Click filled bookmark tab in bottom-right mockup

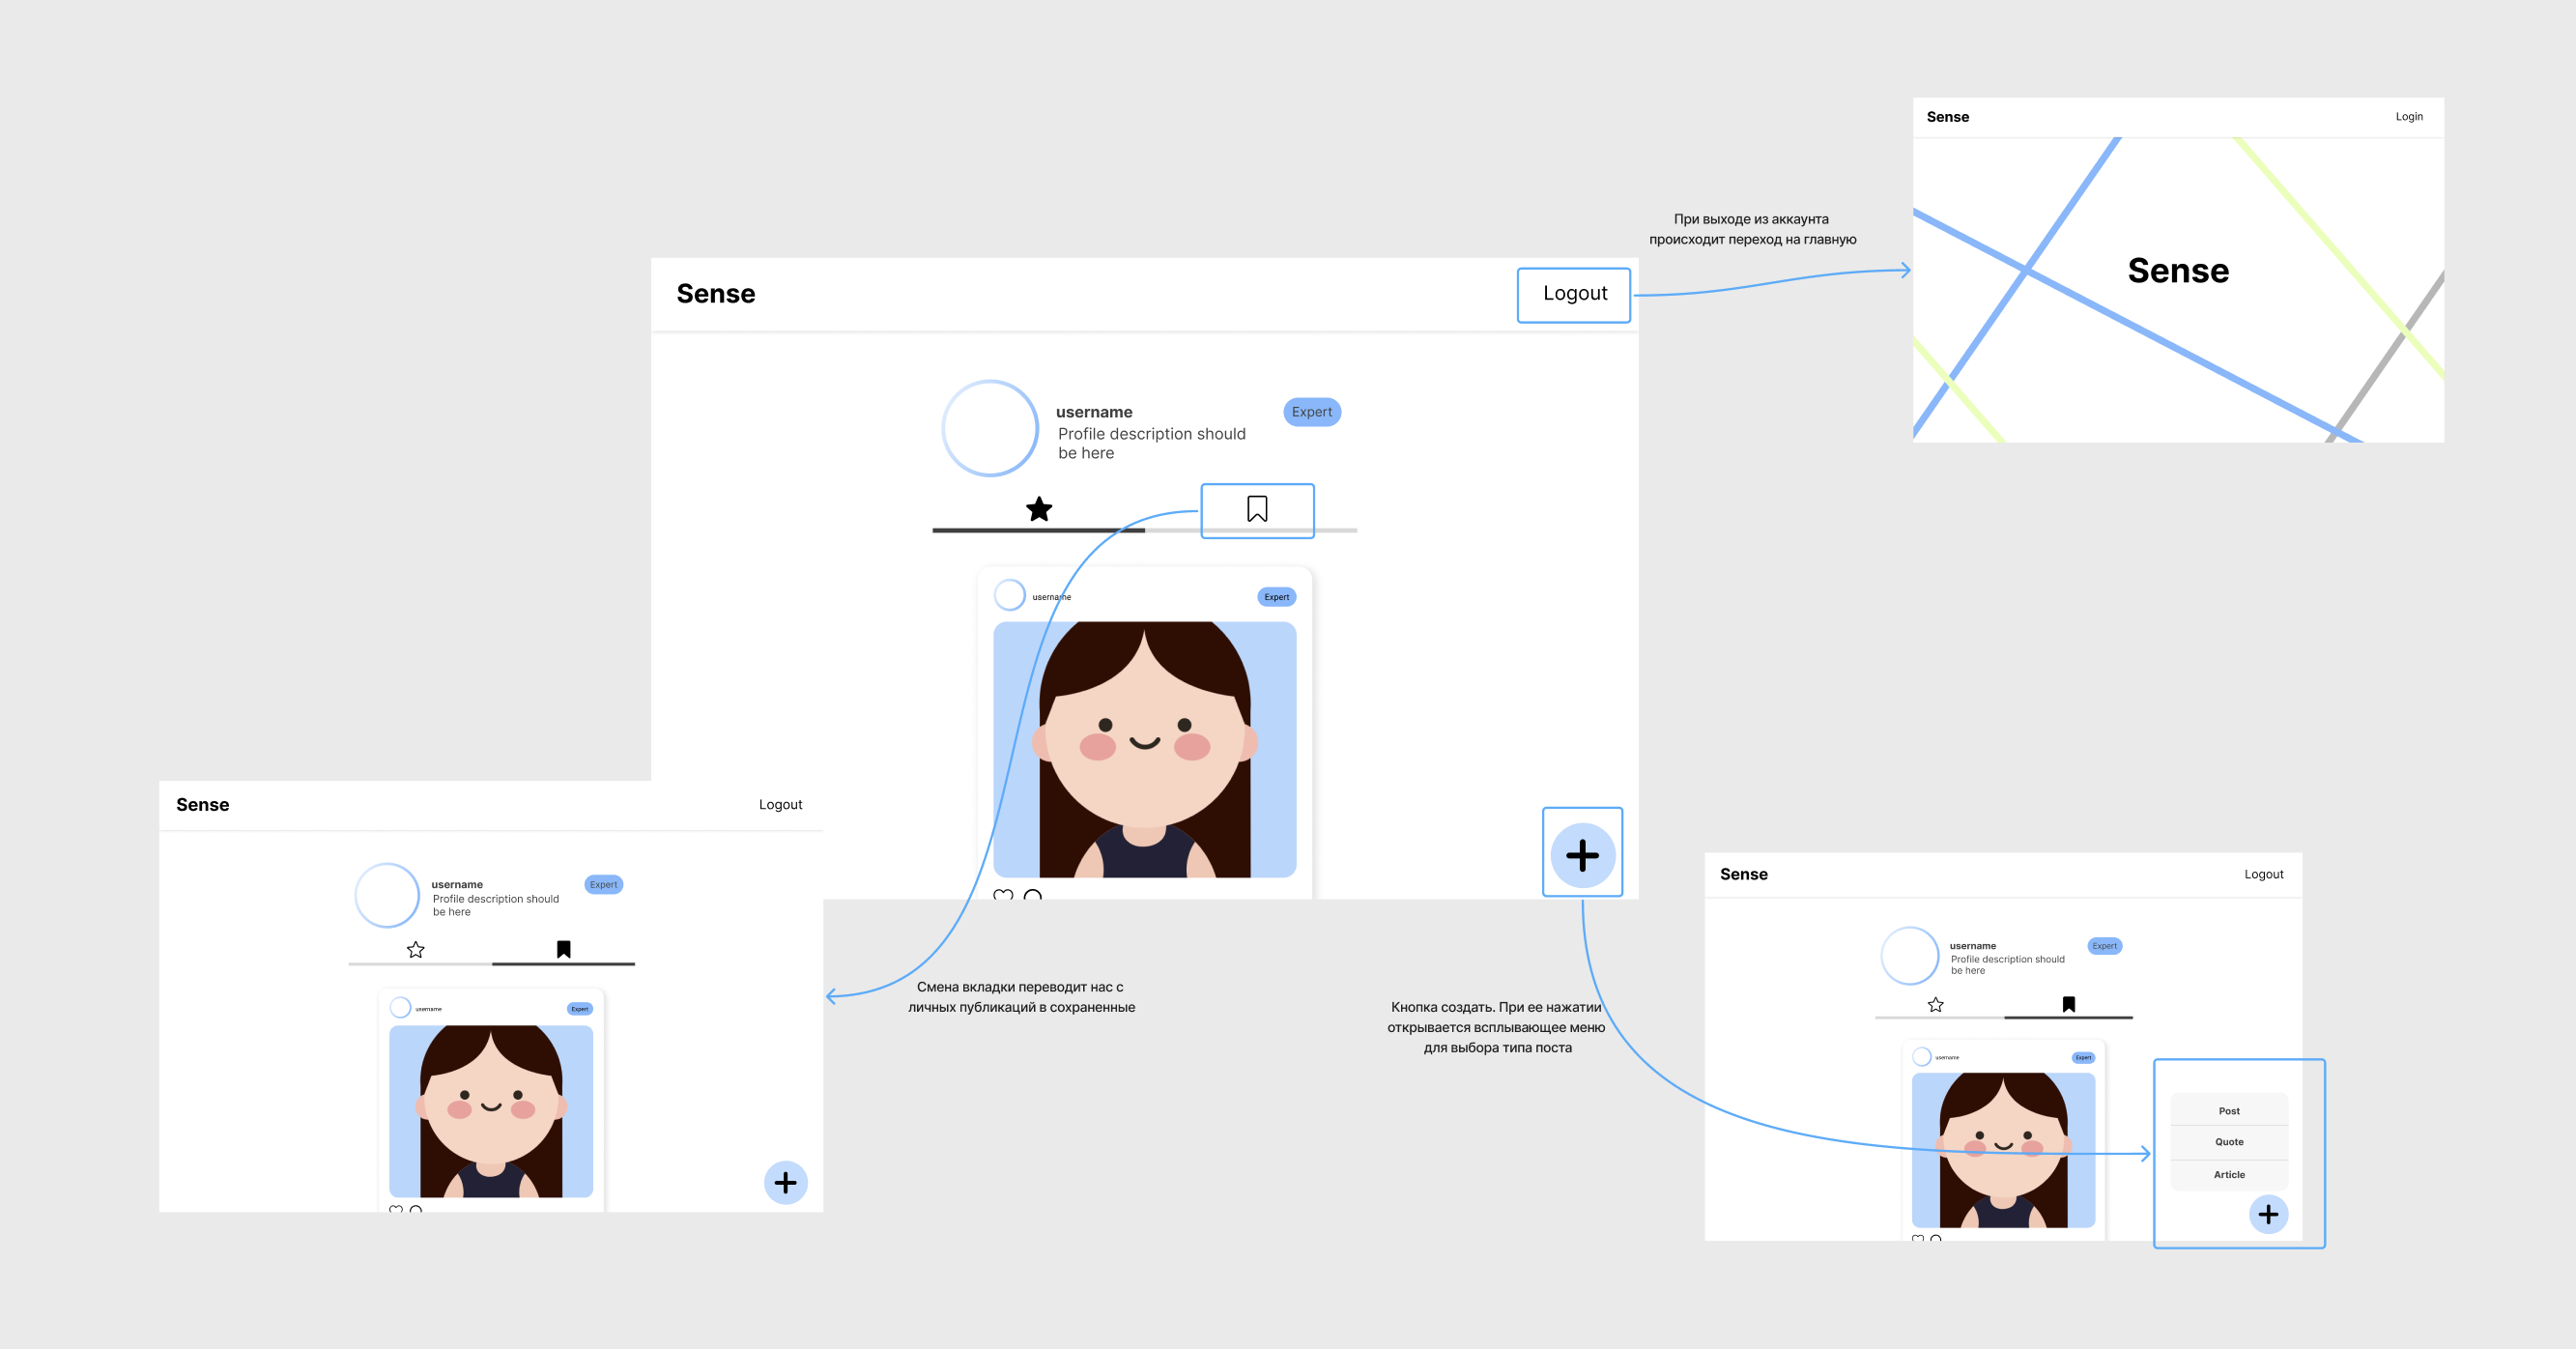point(2068,1004)
